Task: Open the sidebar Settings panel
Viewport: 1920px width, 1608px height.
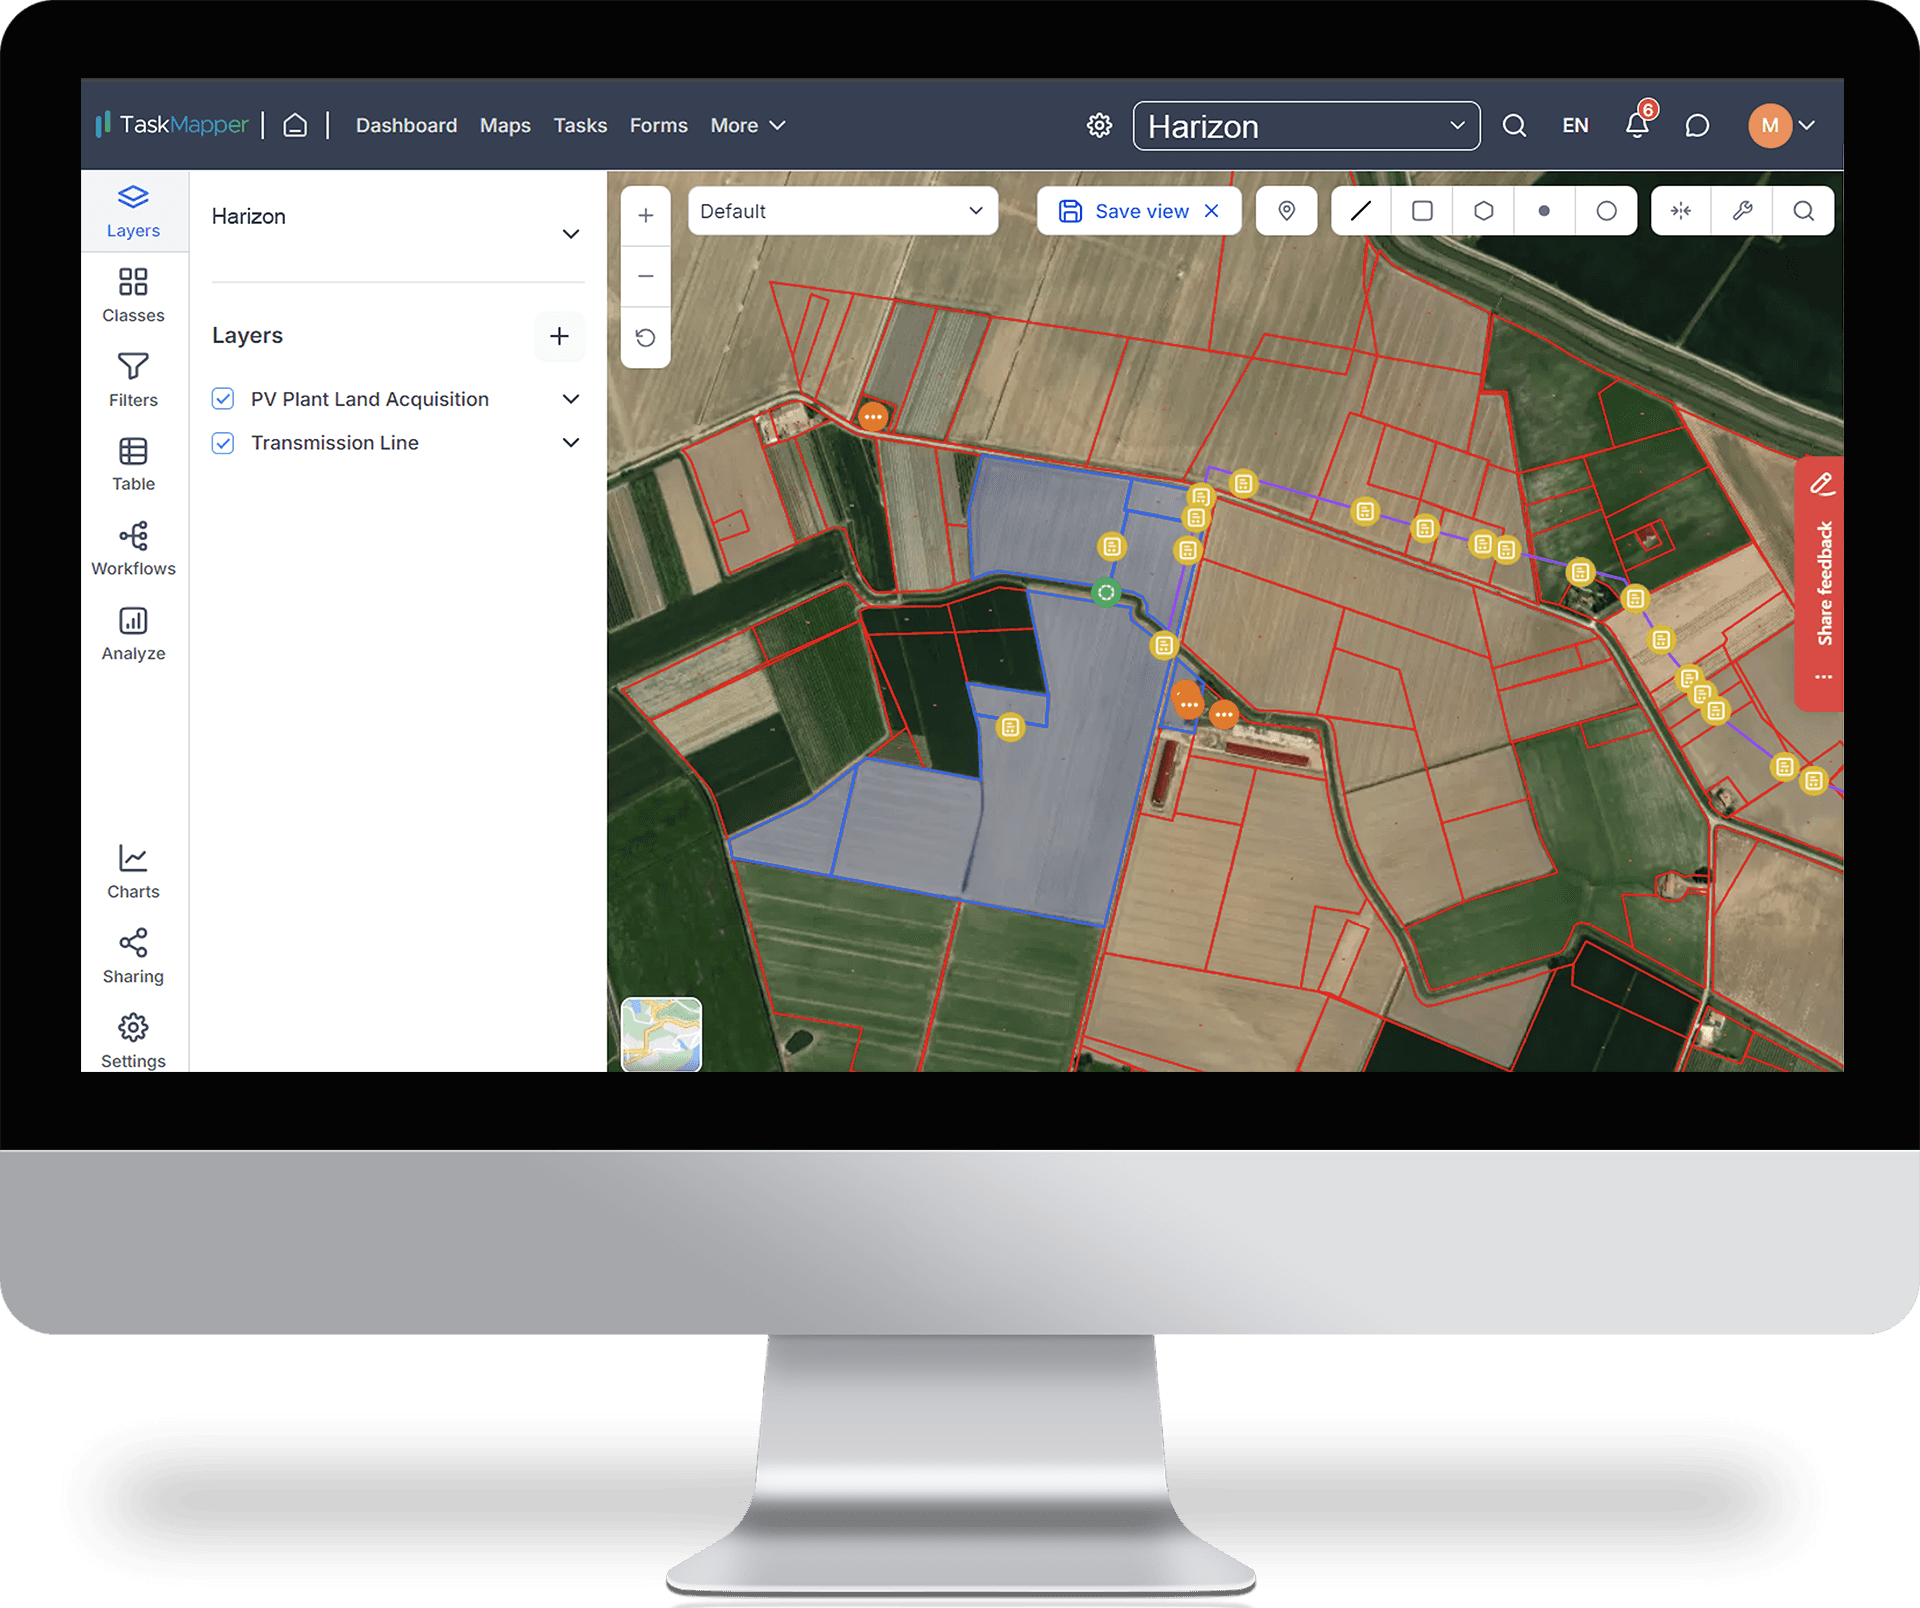Action: tap(133, 1041)
